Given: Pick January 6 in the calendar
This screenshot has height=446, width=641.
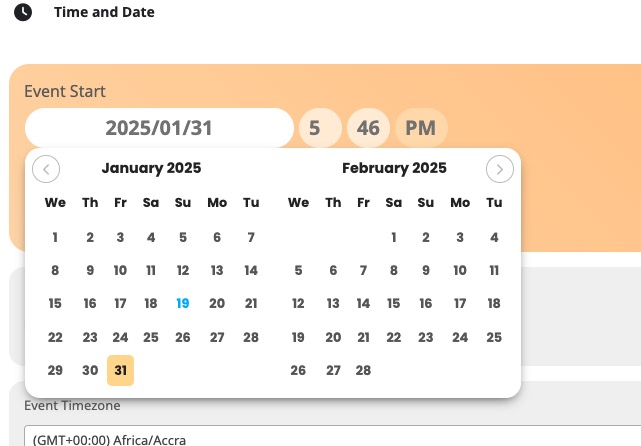Looking at the screenshot, I should click(217, 237).
